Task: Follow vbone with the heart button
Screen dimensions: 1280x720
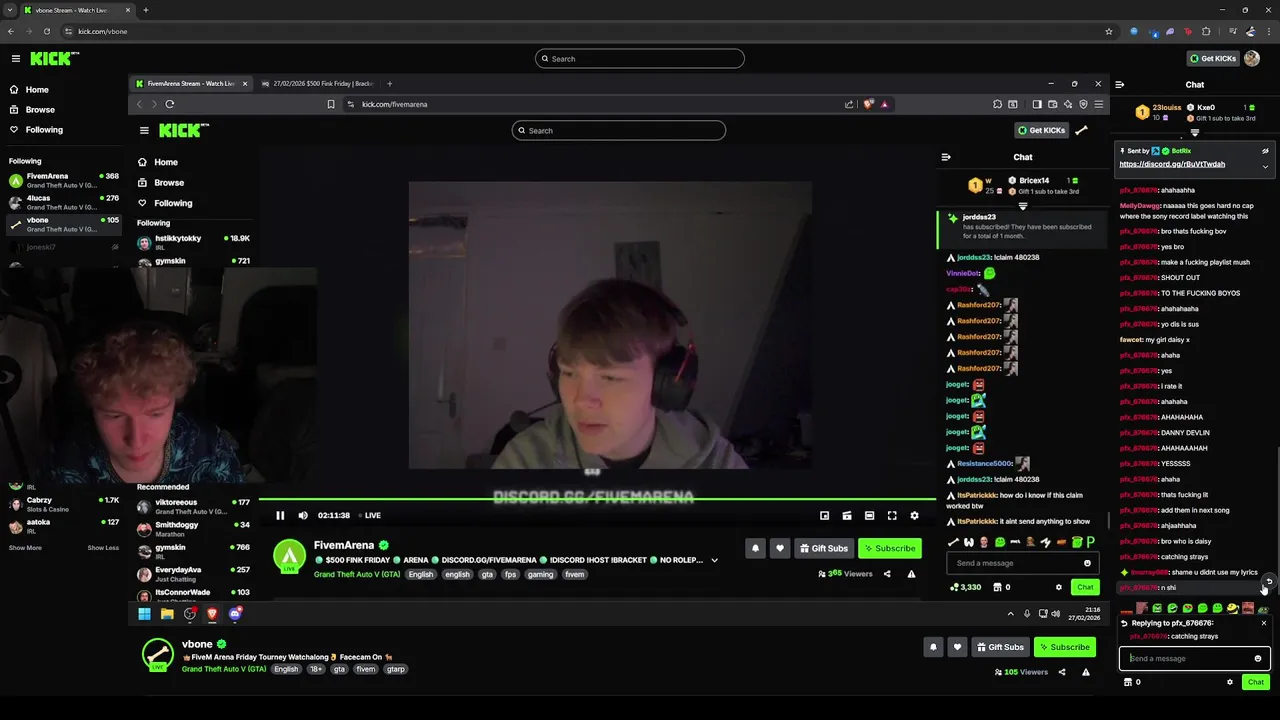Action: [957, 647]
